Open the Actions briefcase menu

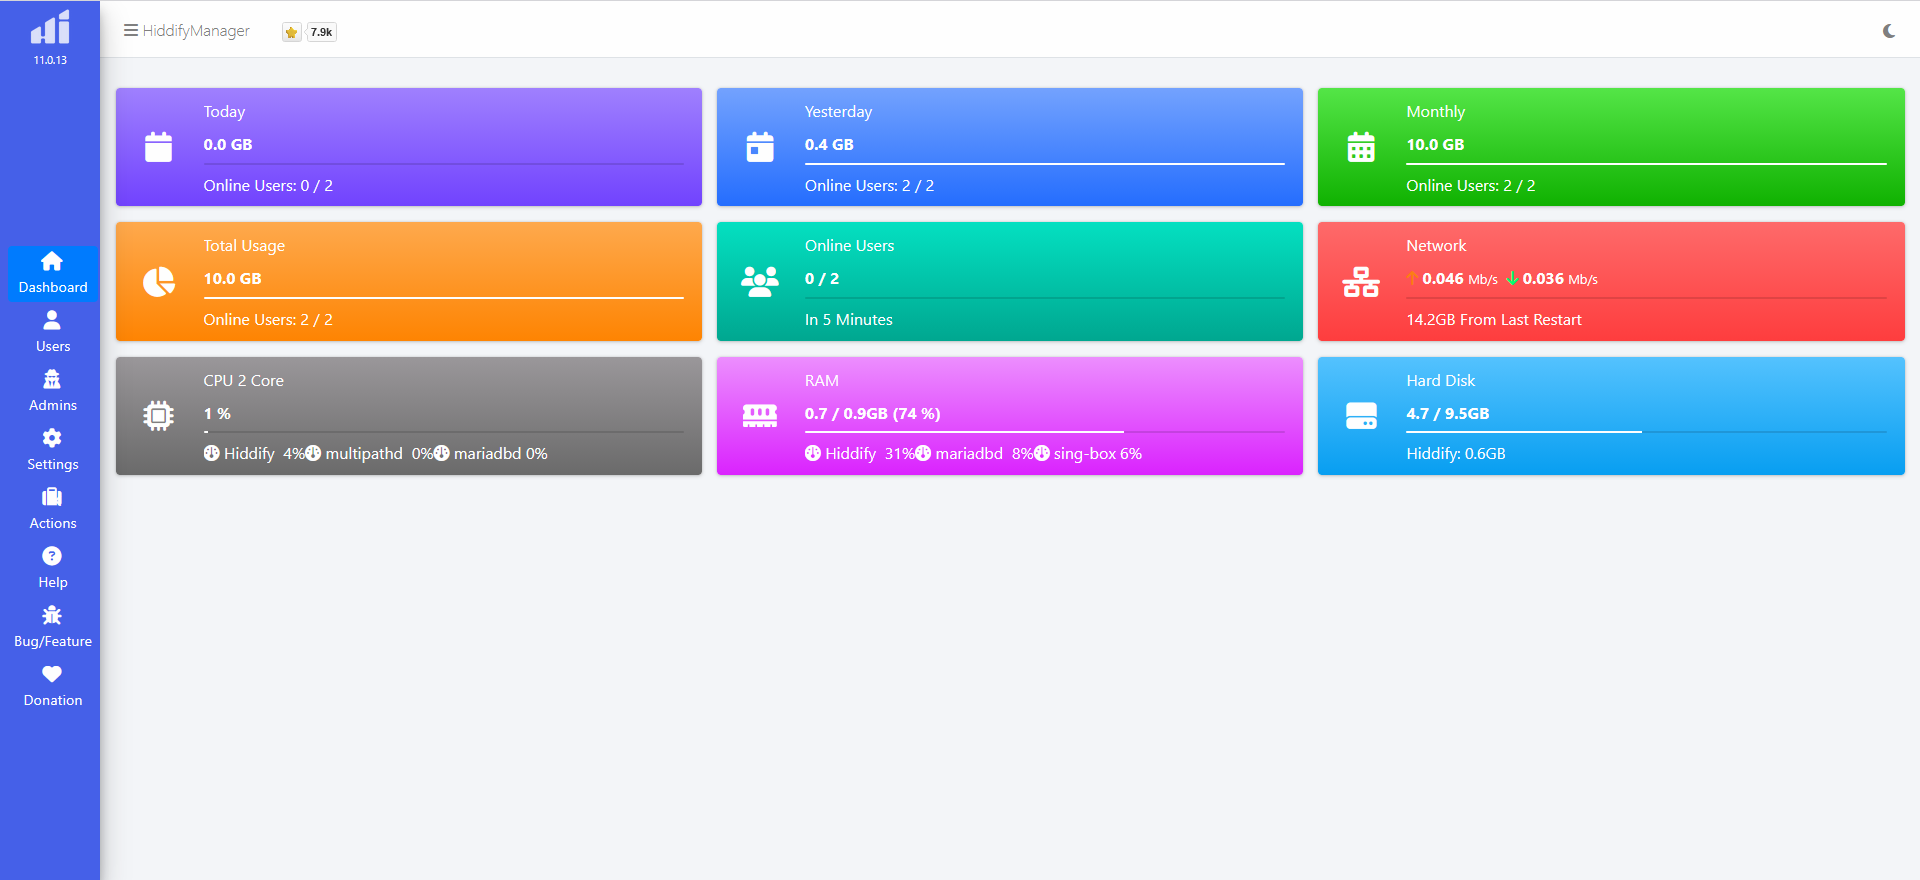coord(52,509)
